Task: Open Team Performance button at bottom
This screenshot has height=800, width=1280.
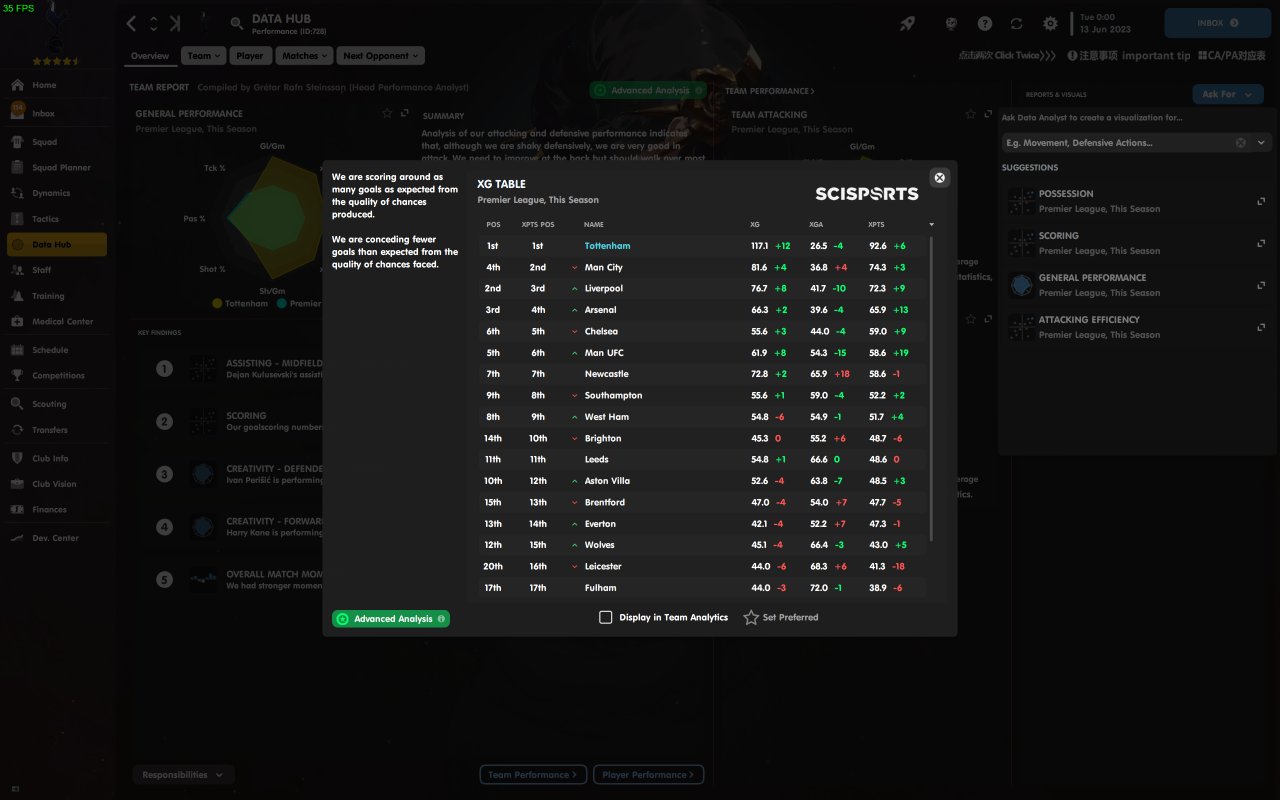Action: [533, 775]
